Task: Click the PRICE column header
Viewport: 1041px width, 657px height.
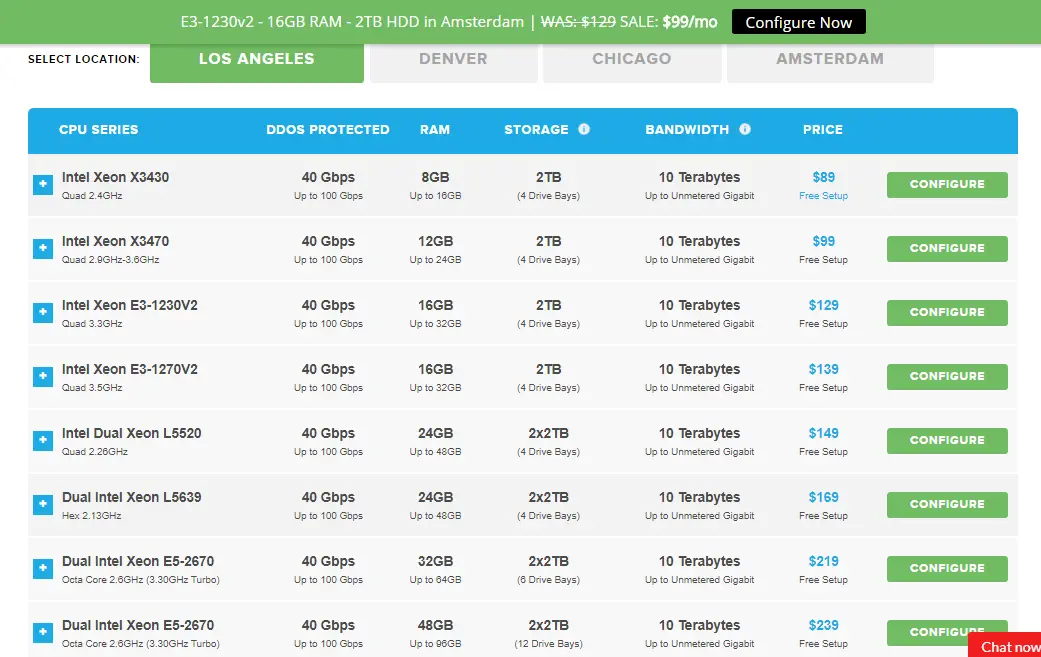Action: coord(823,130)
